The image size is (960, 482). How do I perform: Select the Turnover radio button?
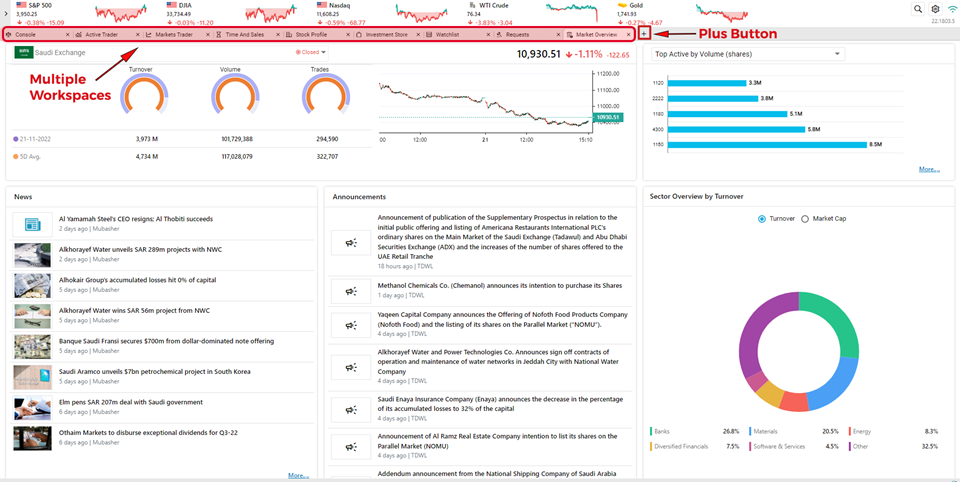[x=762, y=218]
